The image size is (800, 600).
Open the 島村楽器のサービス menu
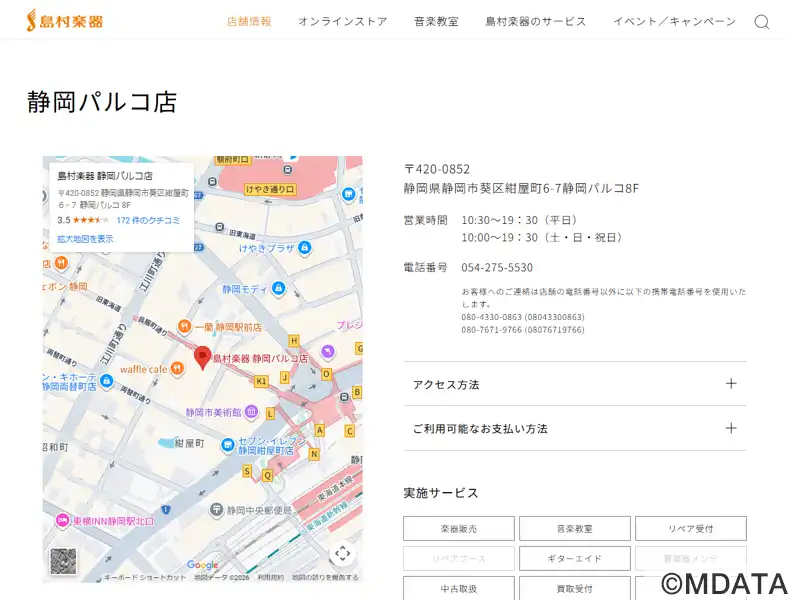[x=536, y=21]
